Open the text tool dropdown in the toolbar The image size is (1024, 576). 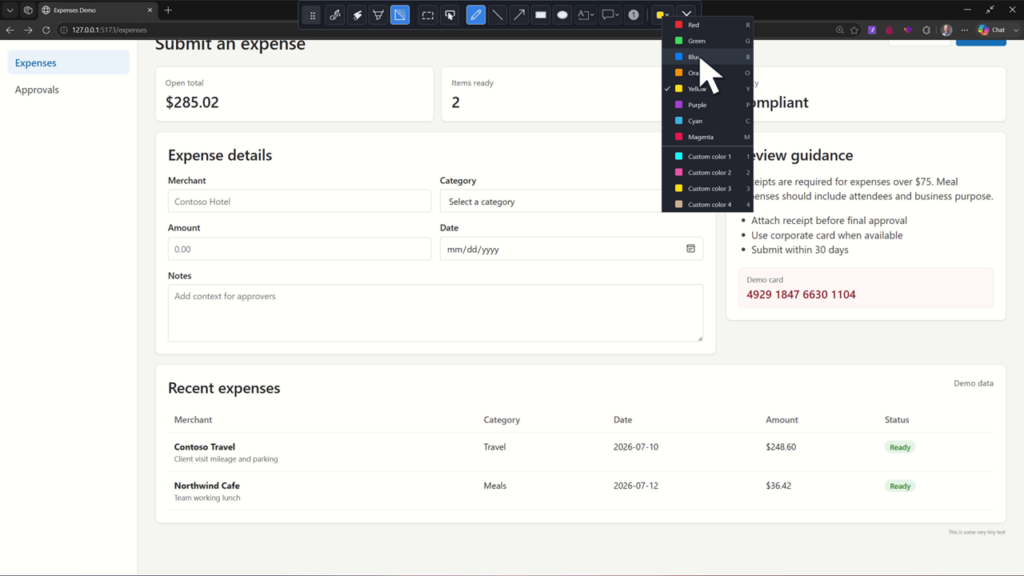(x=585, y=15)
